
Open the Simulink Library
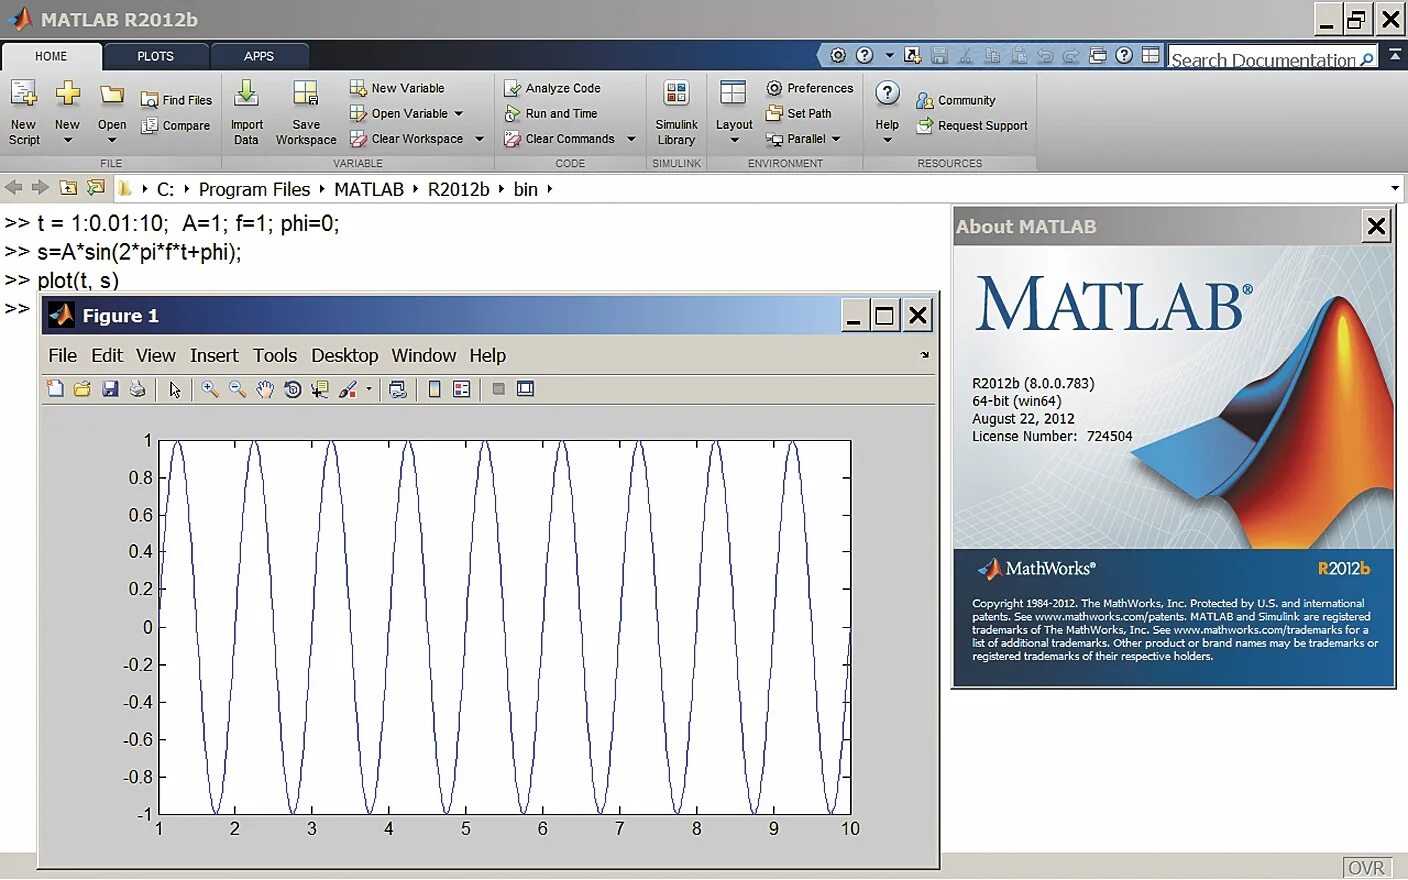[676, 112]
